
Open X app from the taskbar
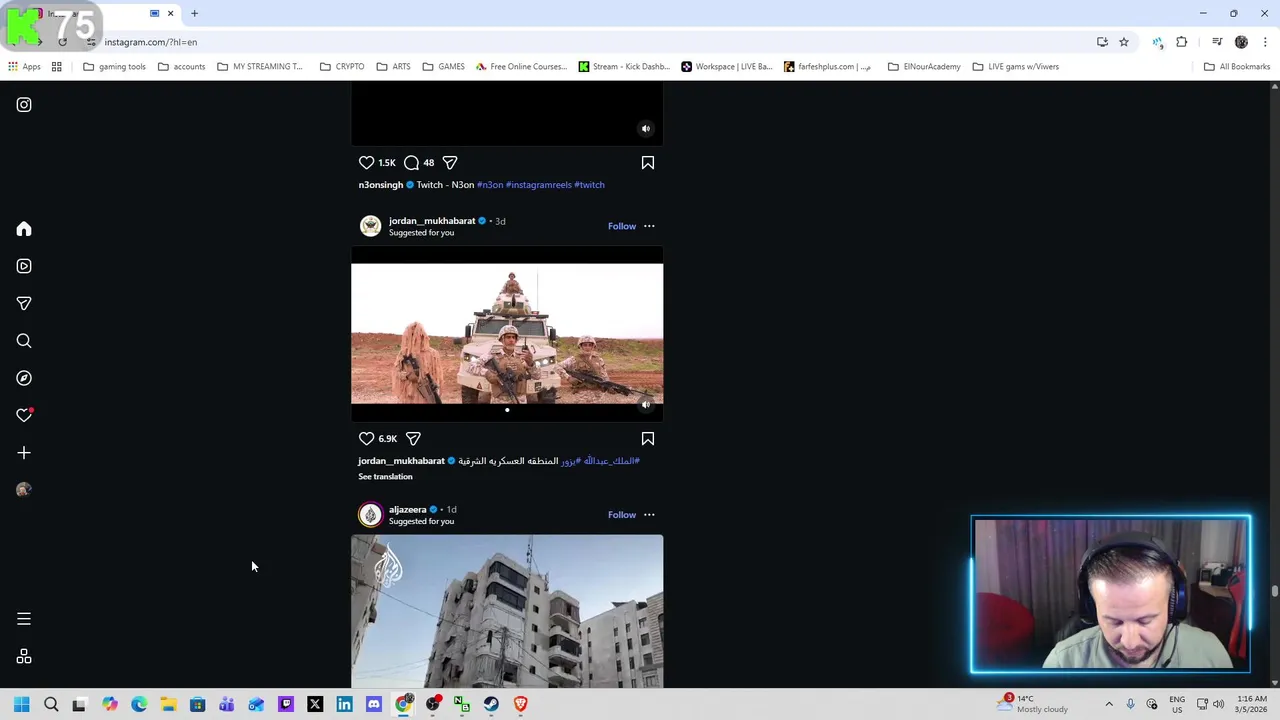[x=315, y=704]
